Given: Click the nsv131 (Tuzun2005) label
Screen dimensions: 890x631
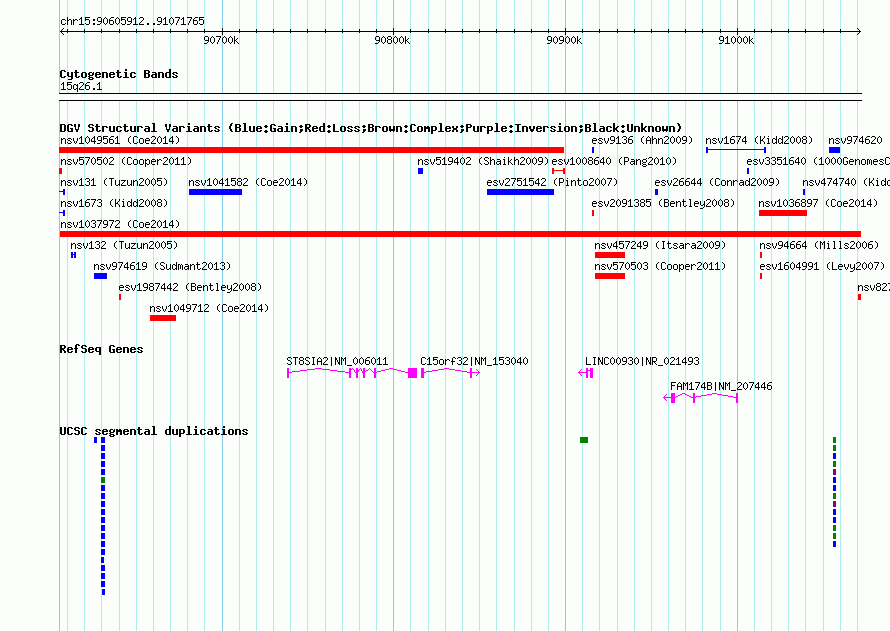Looking at the screenshot, I should click(x=114, y=182).
